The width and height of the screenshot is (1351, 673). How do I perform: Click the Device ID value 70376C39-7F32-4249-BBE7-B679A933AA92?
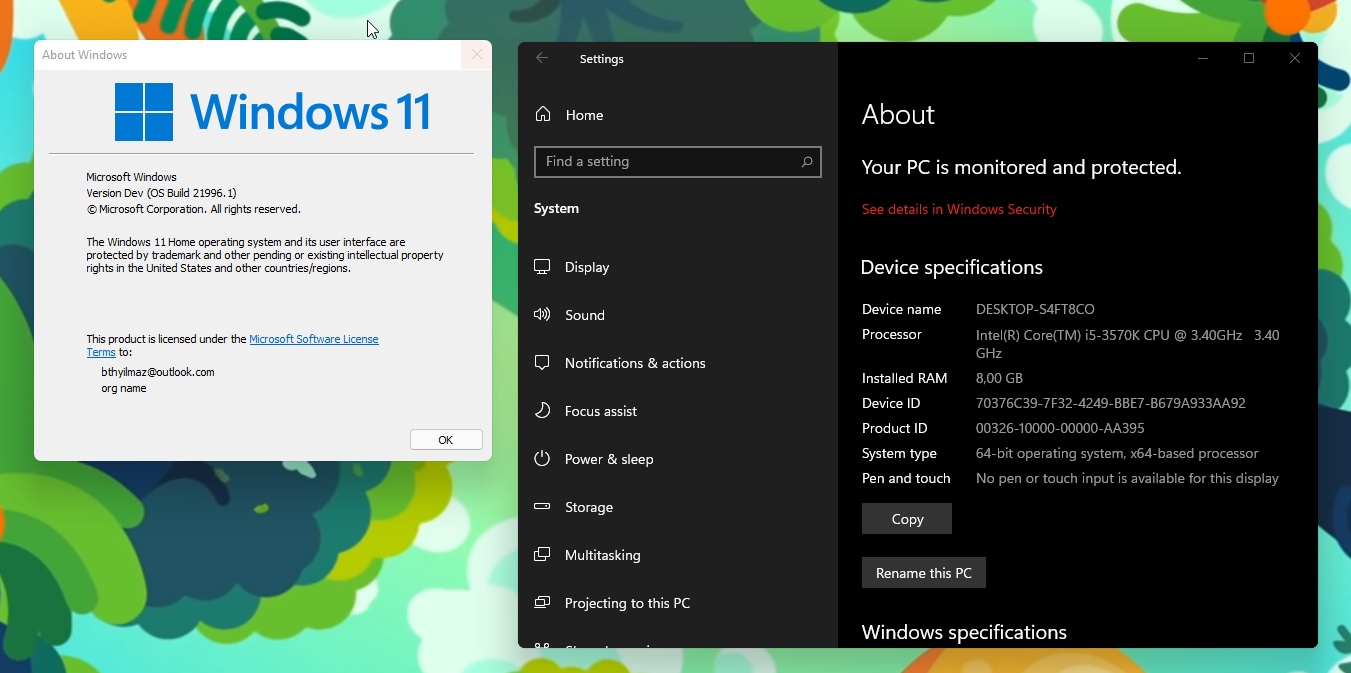[1111, 403]
